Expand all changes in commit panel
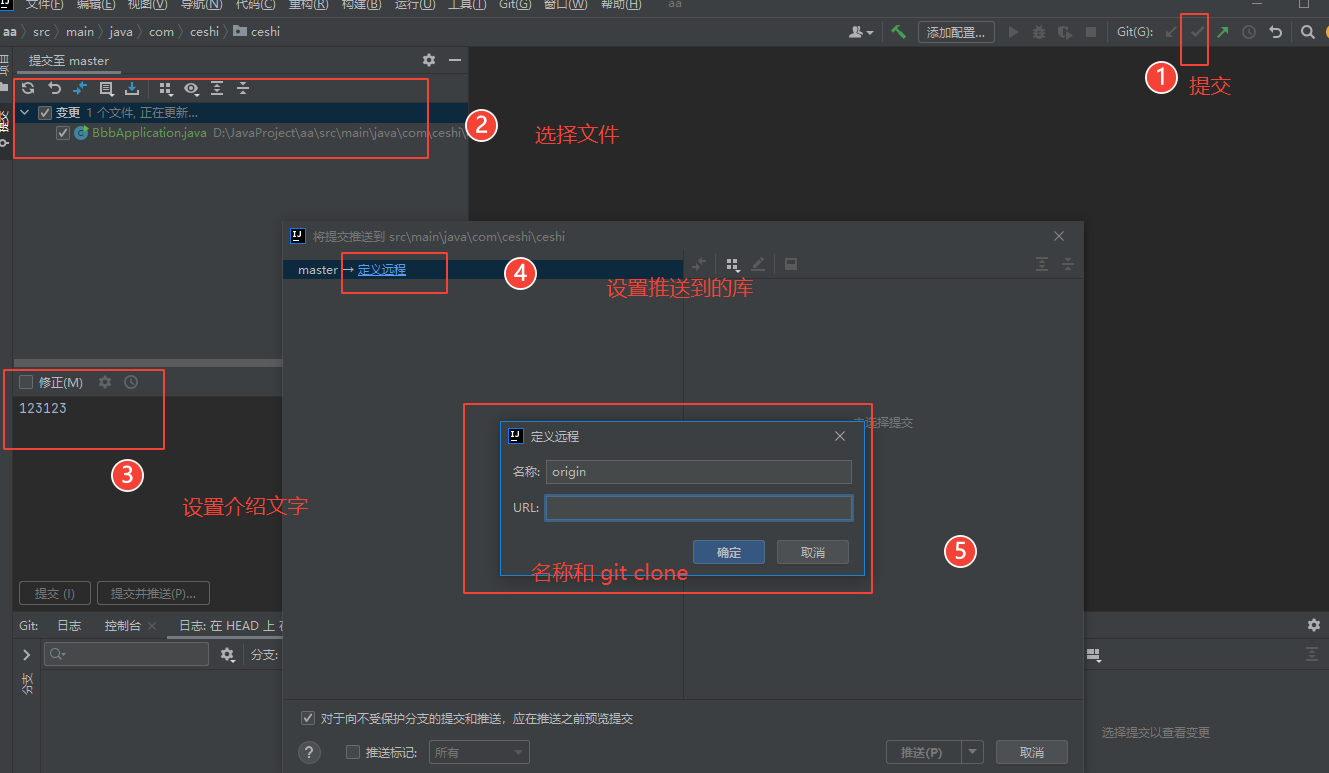Screen dimensions: 1329x773 click(x=217, y=88)
